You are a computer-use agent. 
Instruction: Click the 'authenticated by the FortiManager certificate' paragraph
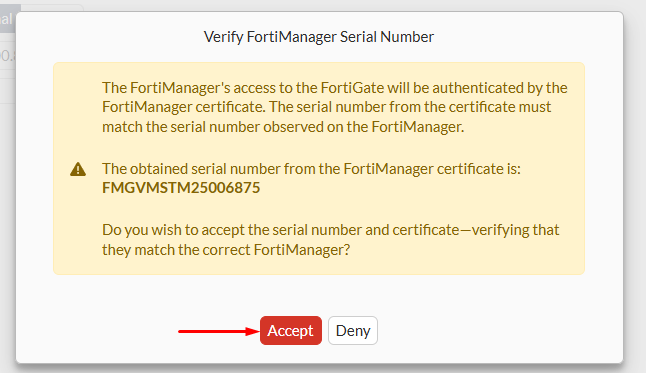(x=335, y=107)
